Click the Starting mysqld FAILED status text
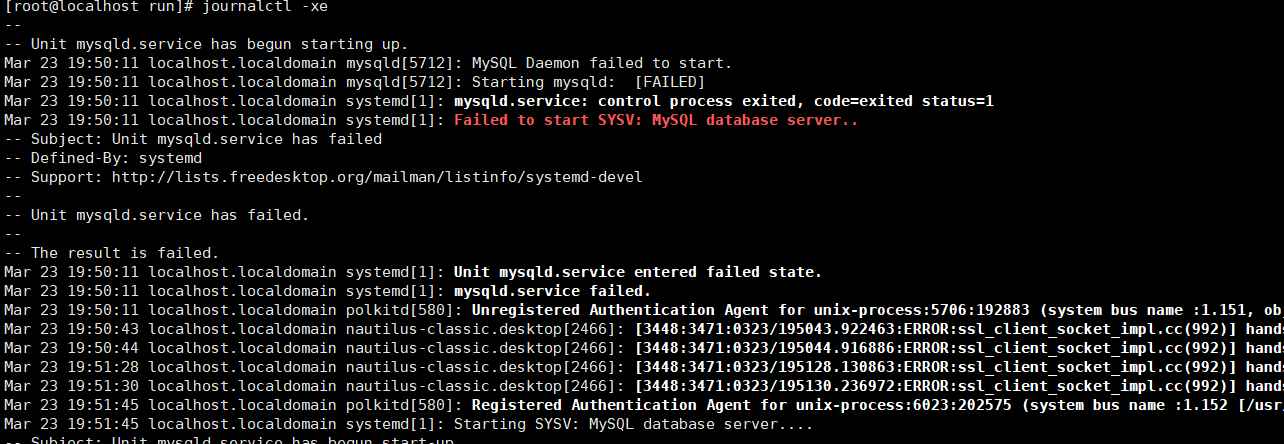The image size is (1284, 444). point(588,82)
